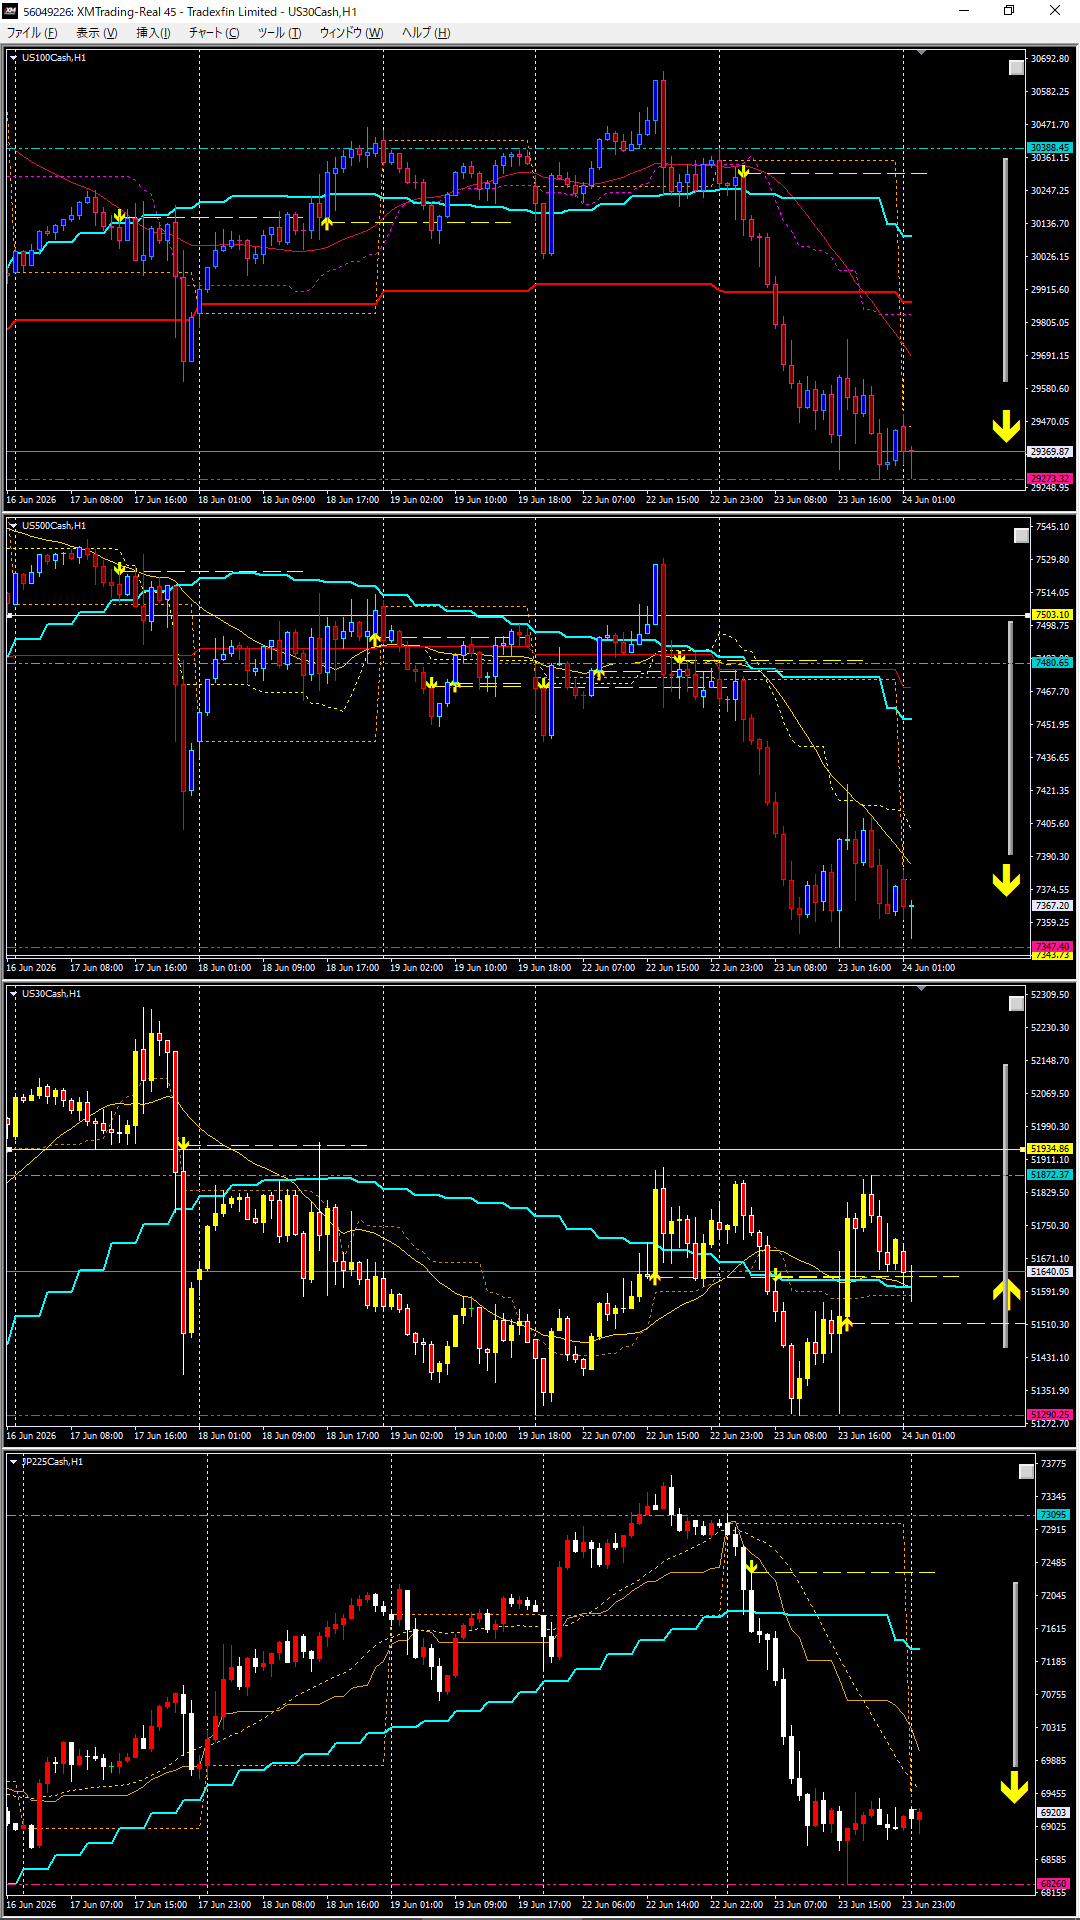Click the large yellow up arrow in US30Cash chart
The width and height of the screenshot is (1080, 1920).
tap(1006, 1293)
